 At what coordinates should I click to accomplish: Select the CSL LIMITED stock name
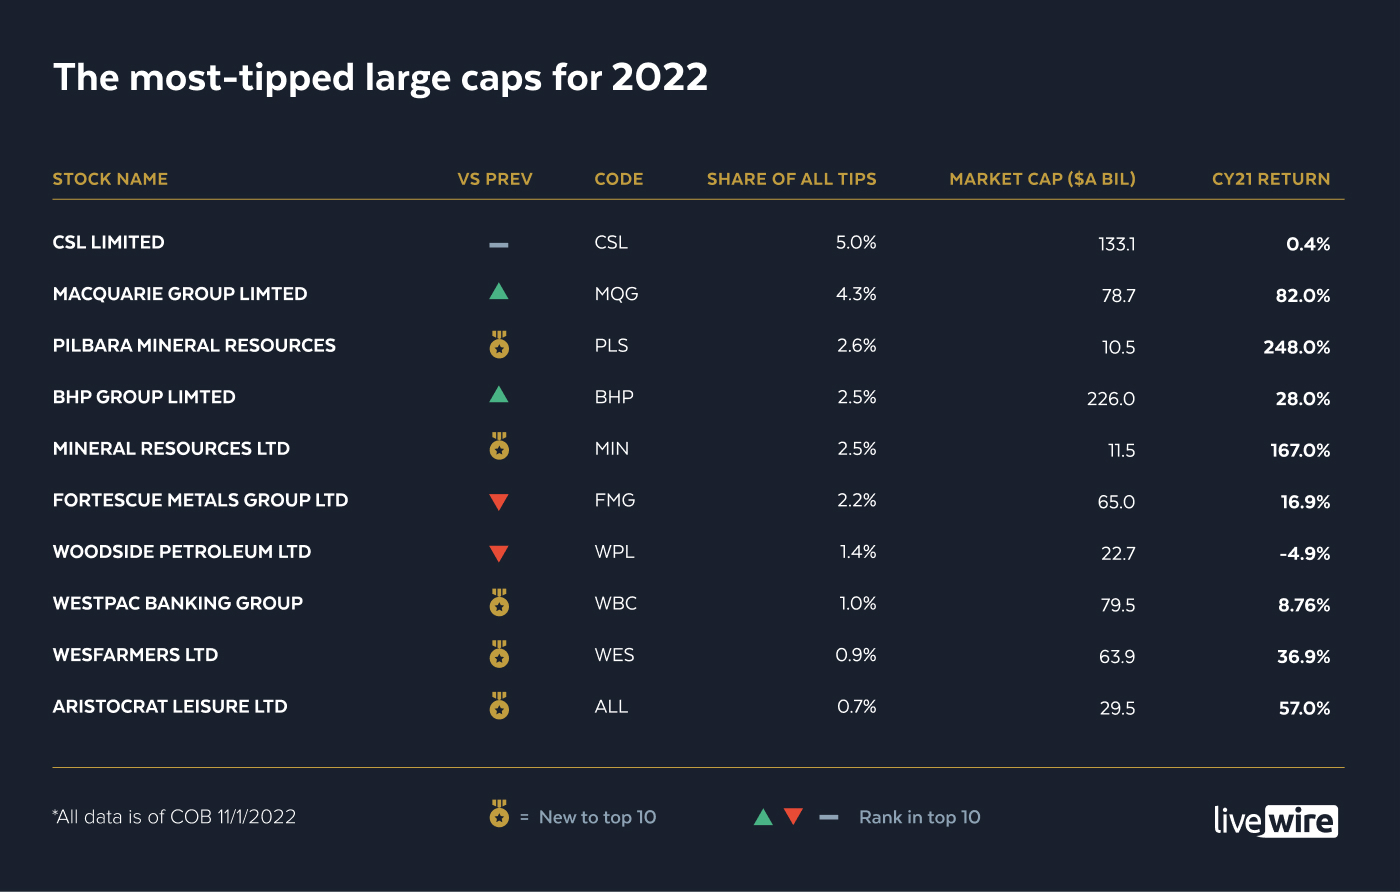(108, 242)
